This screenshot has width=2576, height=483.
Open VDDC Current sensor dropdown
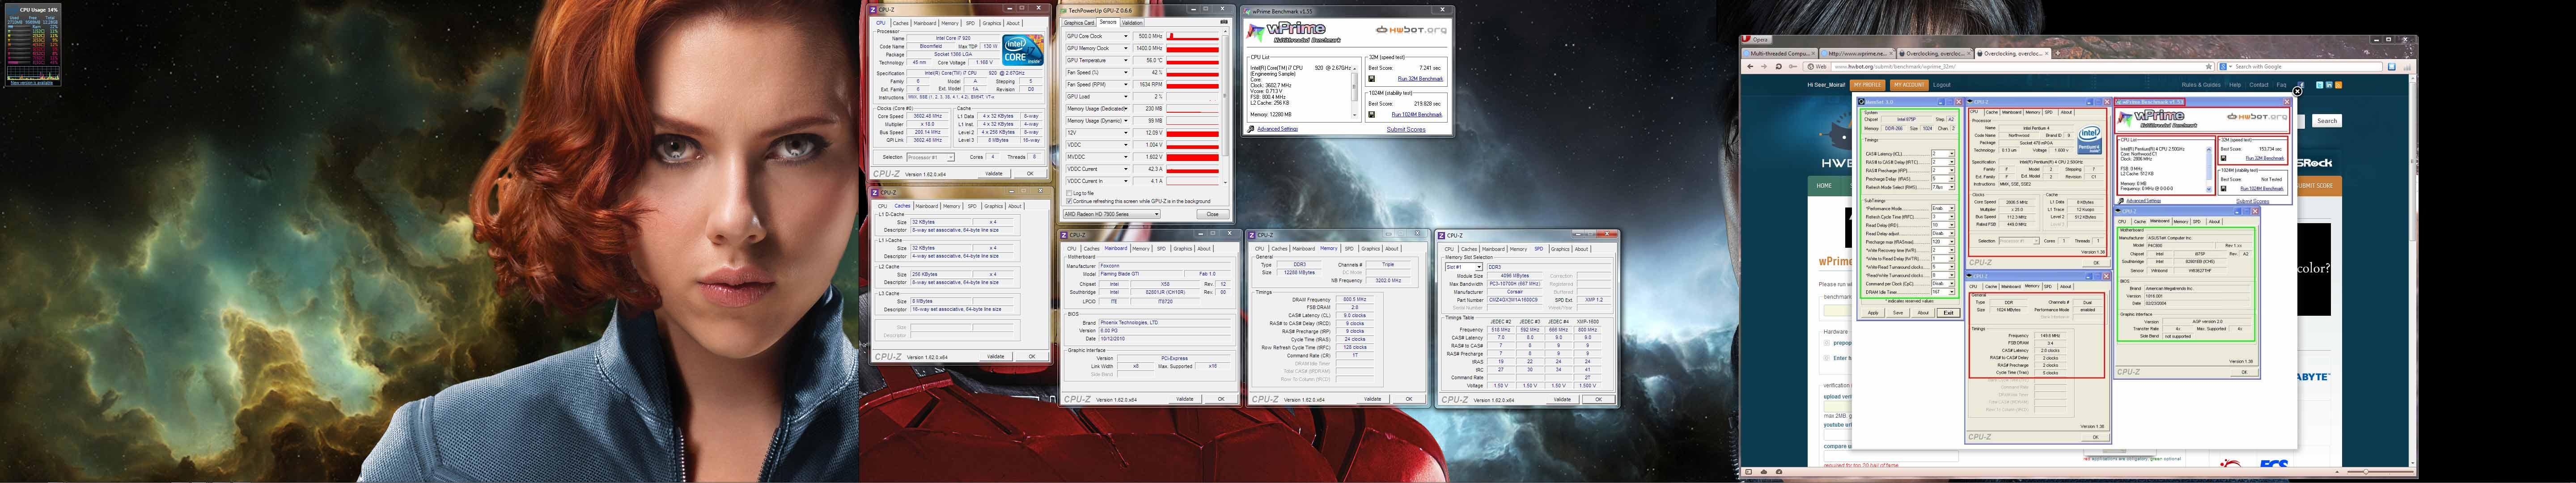(1125, 169)
